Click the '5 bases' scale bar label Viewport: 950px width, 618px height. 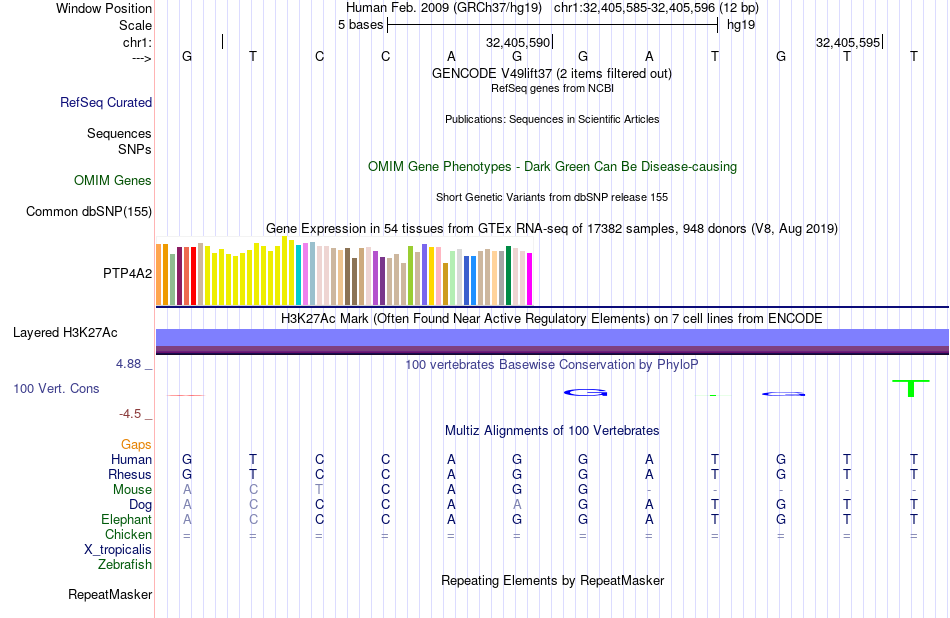(x=360, y=25)
